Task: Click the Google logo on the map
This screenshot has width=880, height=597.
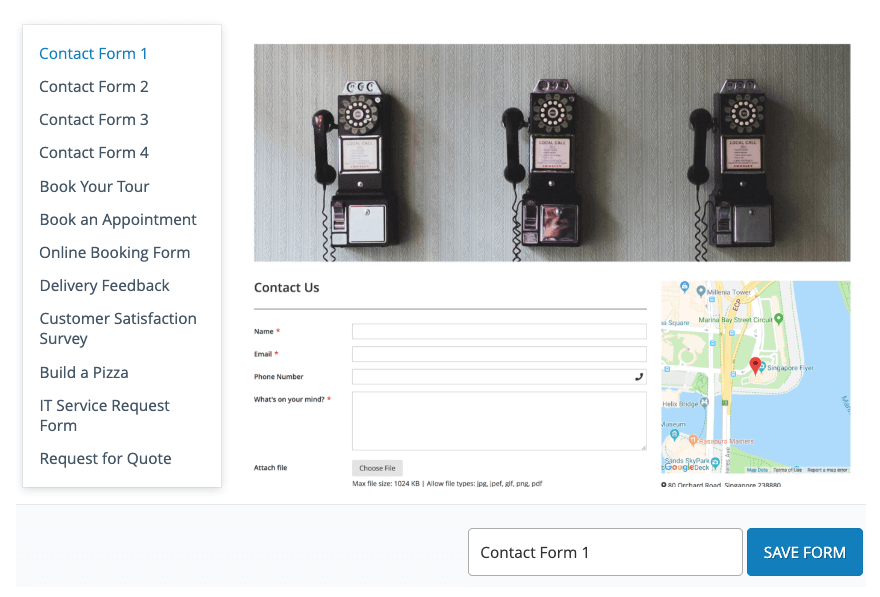Action: [x=680, y=467]
